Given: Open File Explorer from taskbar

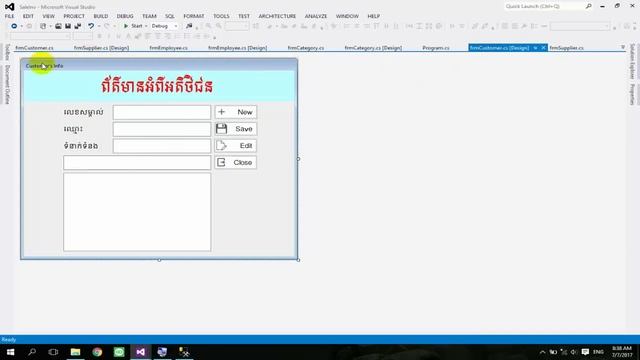Looking at the screenshot, I should pyautogui.click(x=75, y=352).
